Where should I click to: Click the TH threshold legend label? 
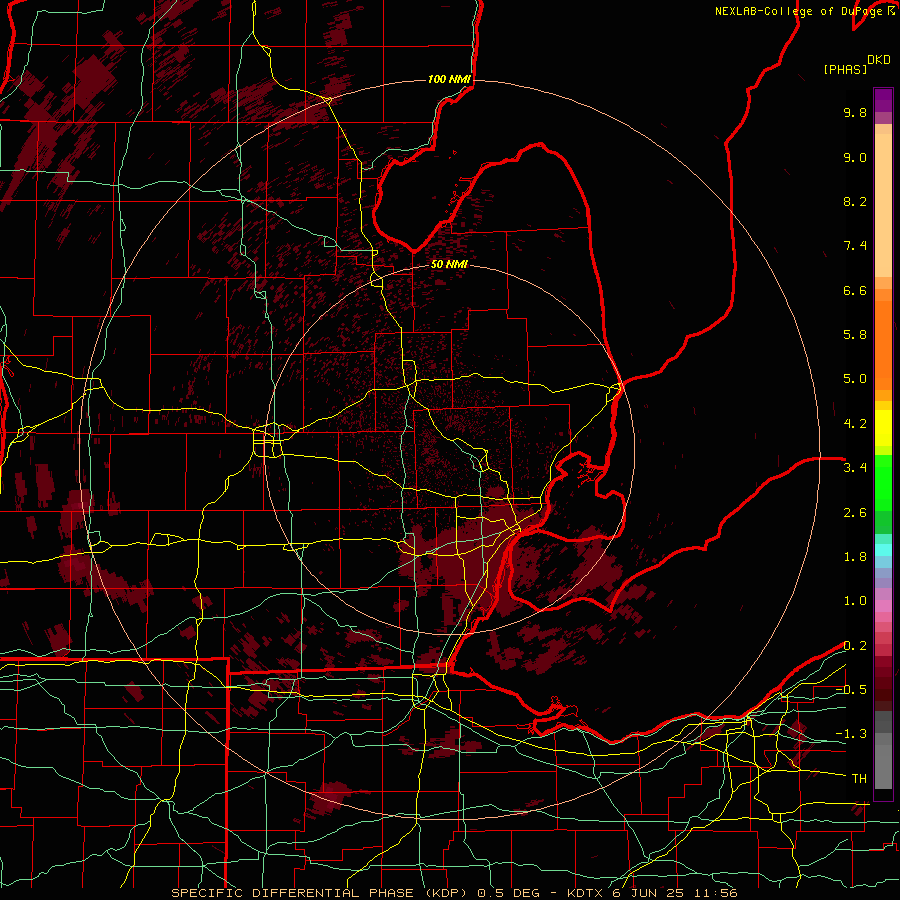[x=859, y=779]
